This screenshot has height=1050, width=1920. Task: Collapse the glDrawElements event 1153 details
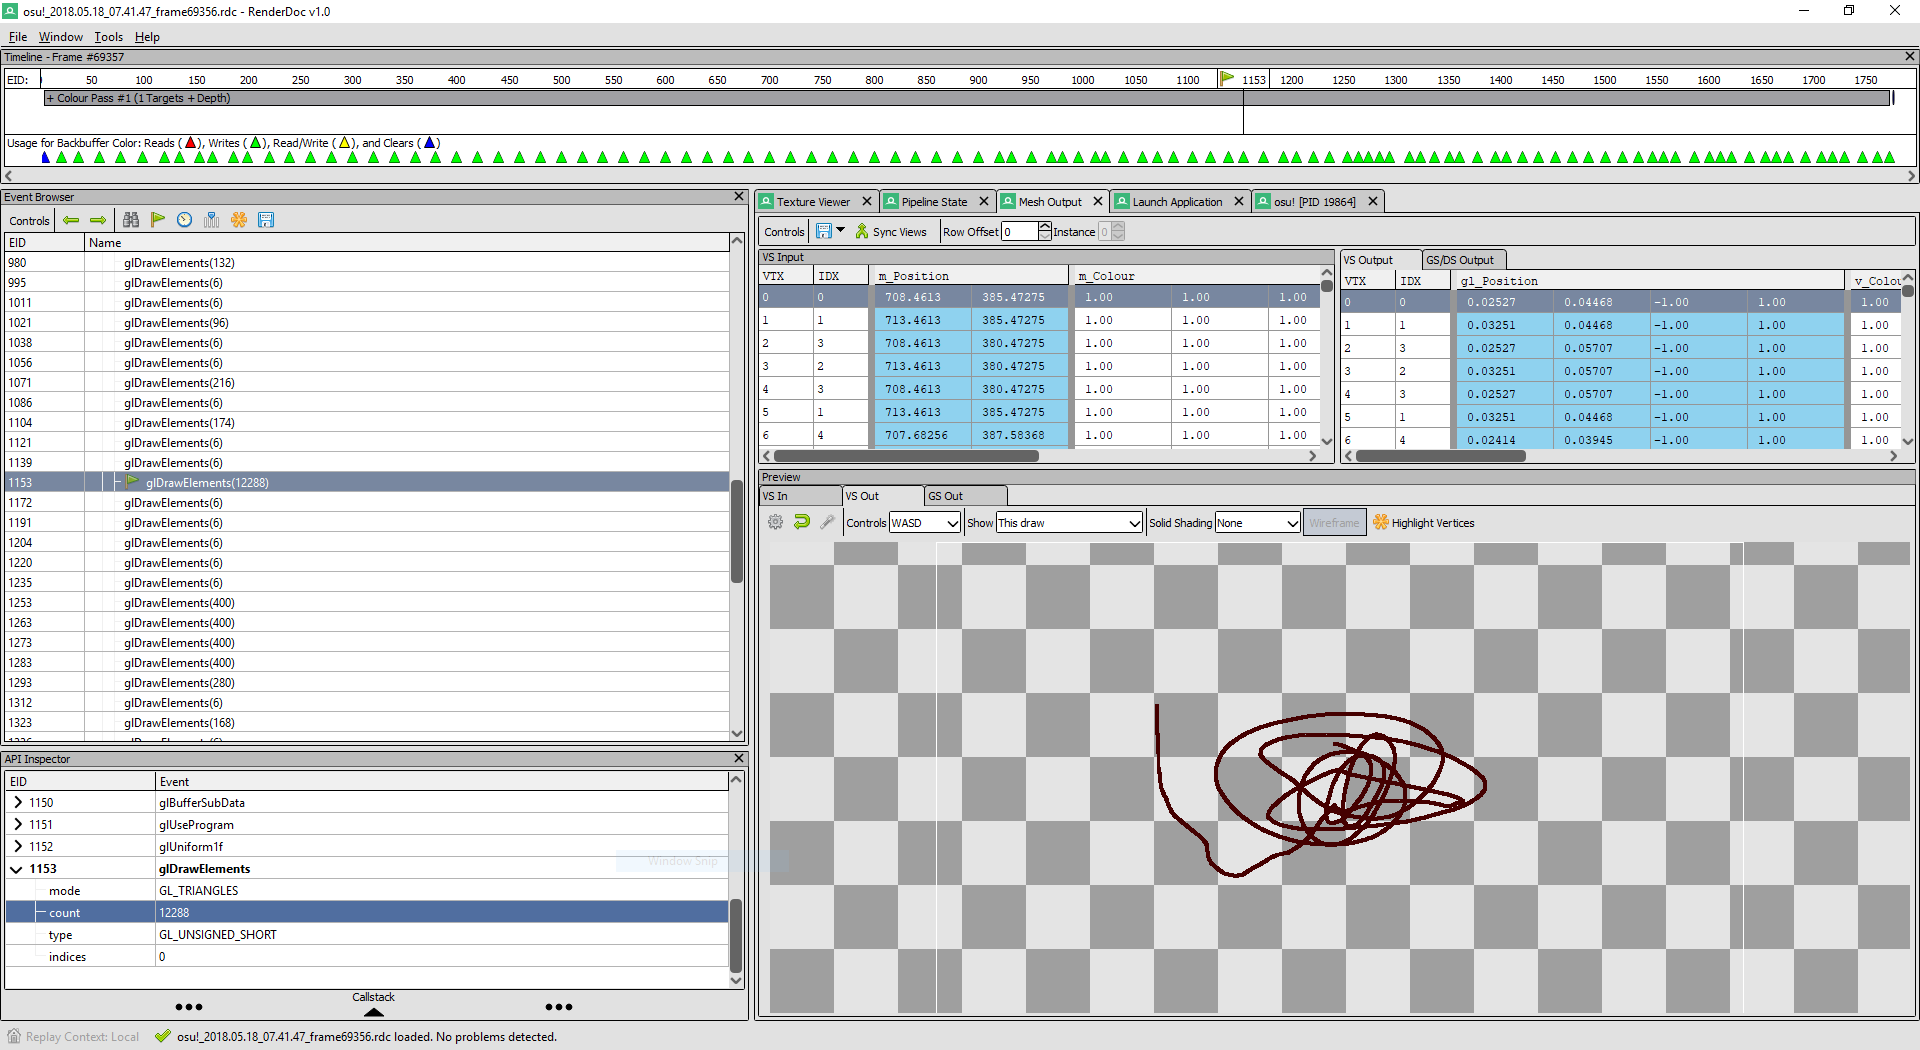point(17,868)
